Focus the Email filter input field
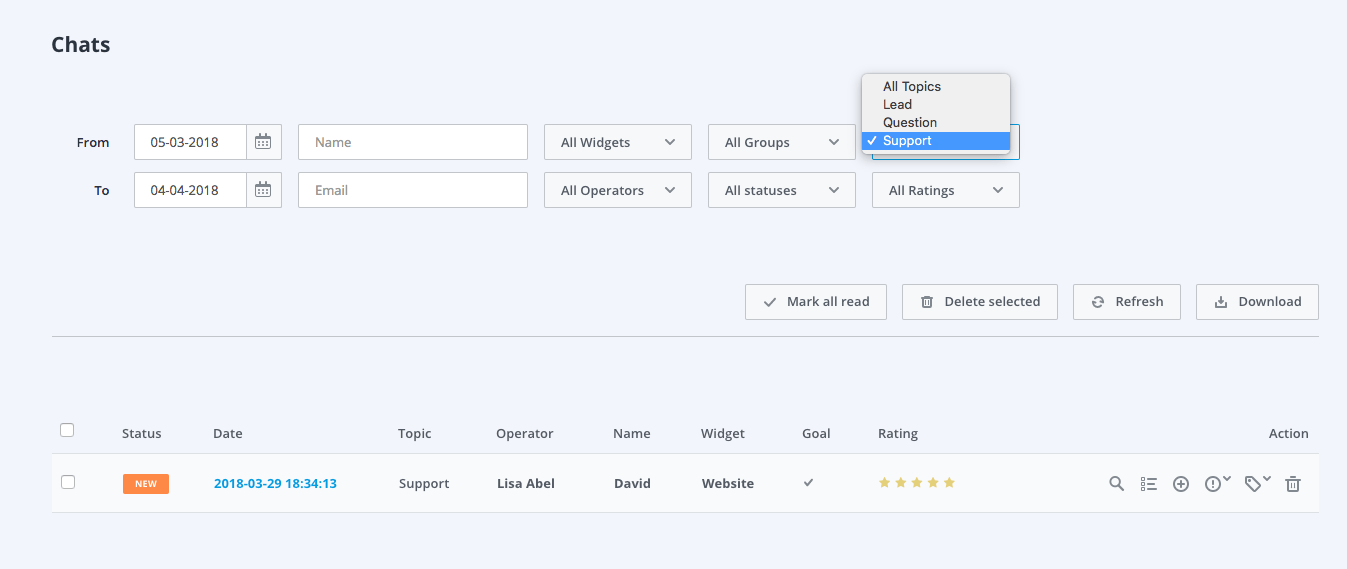The height and width of the screenshot is (569, 1347). click(x=413, y=190)
